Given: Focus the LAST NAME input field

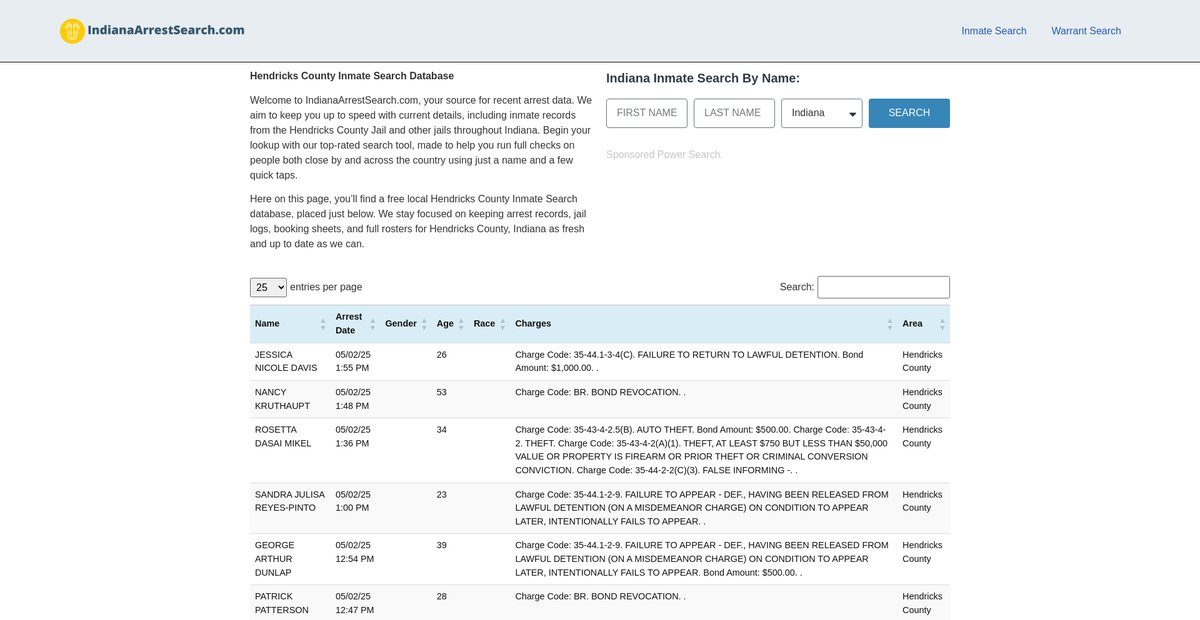Looking at the screenshot, I should point(734,113).
